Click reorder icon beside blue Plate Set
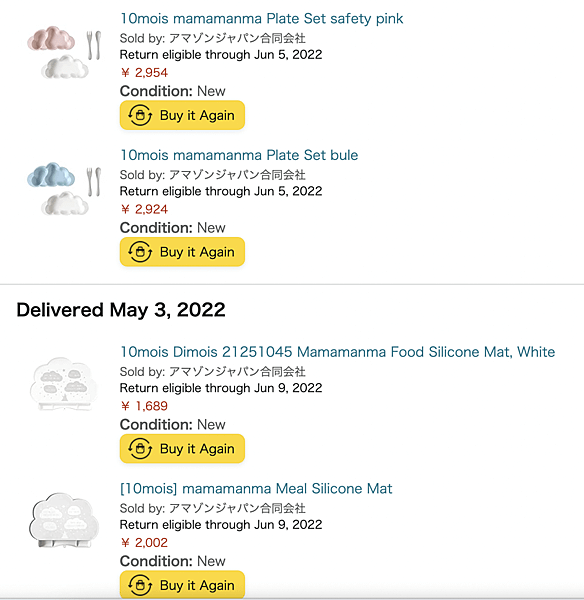Image resolution: width=584 pixels, height=600 pixels. (140, 252)
